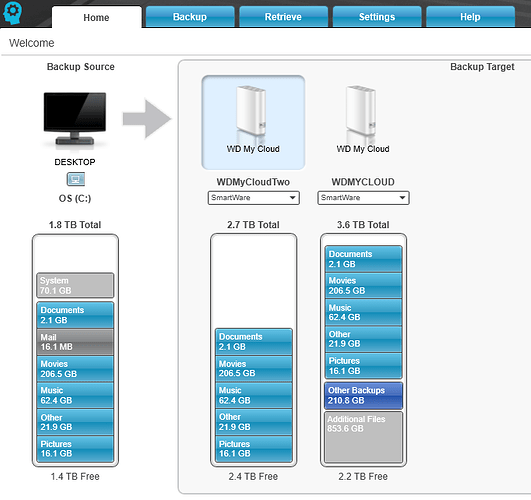Click the OS (C:) drive icon
This screenshot has width=531, height=500.
point(76,179)
